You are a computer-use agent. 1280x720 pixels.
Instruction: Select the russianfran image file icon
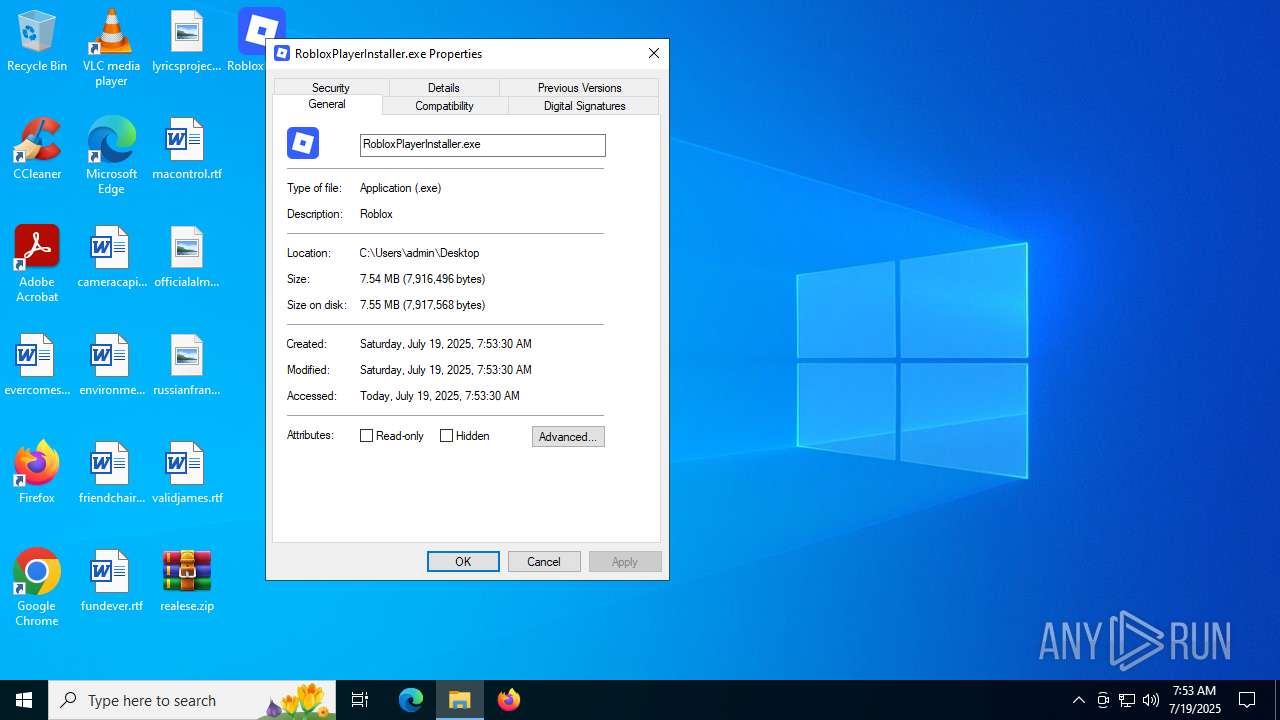click(x=186, y=365)
